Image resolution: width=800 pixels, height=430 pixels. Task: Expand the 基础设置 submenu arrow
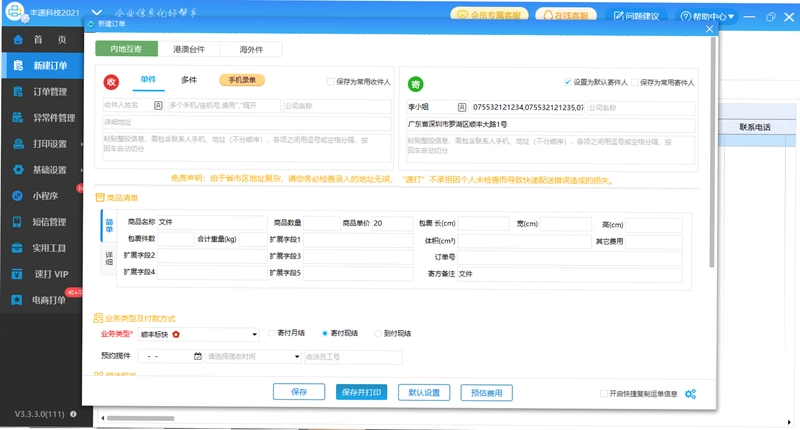pos(82,170)
